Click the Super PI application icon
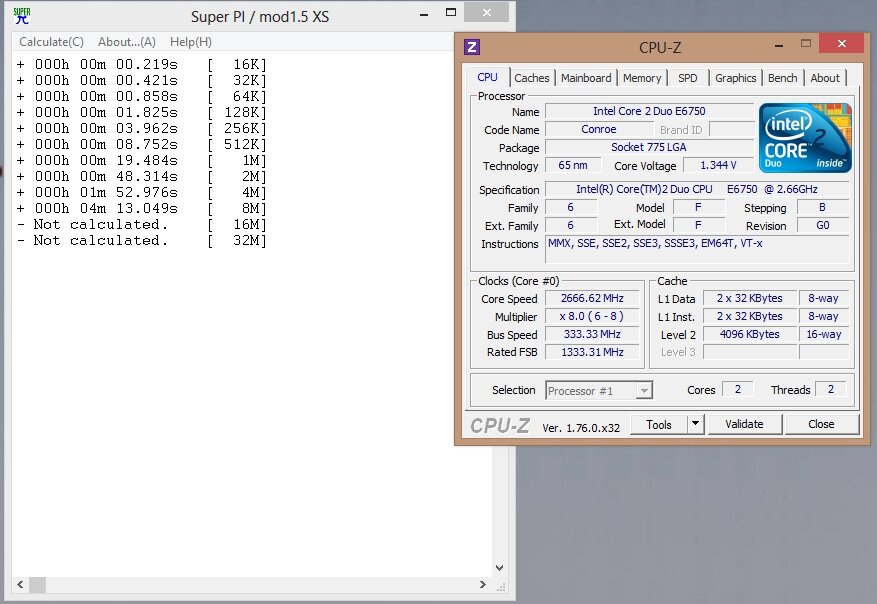This screenshot has width=877, height=604. (x=21, y=15)
